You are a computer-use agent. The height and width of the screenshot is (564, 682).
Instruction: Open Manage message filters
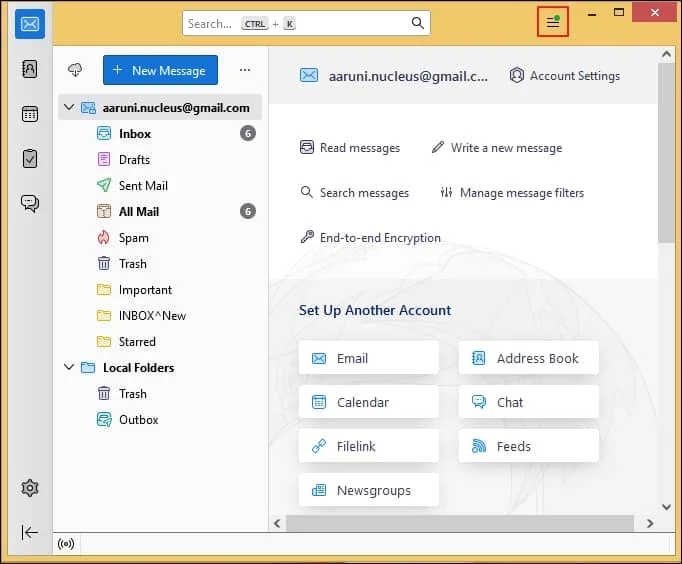coord(512,193)
